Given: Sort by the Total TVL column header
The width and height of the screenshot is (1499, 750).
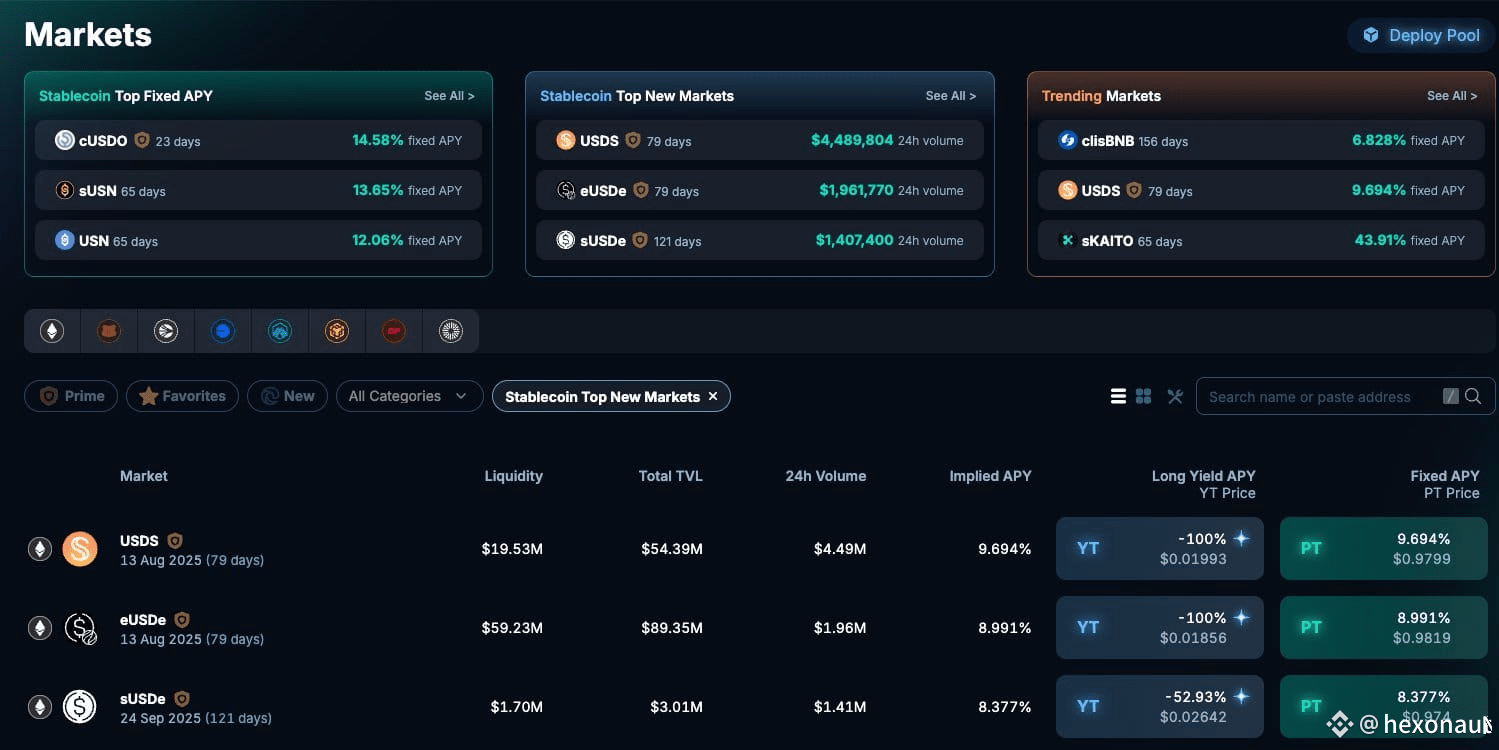Looking at the screenshot, I should click(x=670, y=476).
